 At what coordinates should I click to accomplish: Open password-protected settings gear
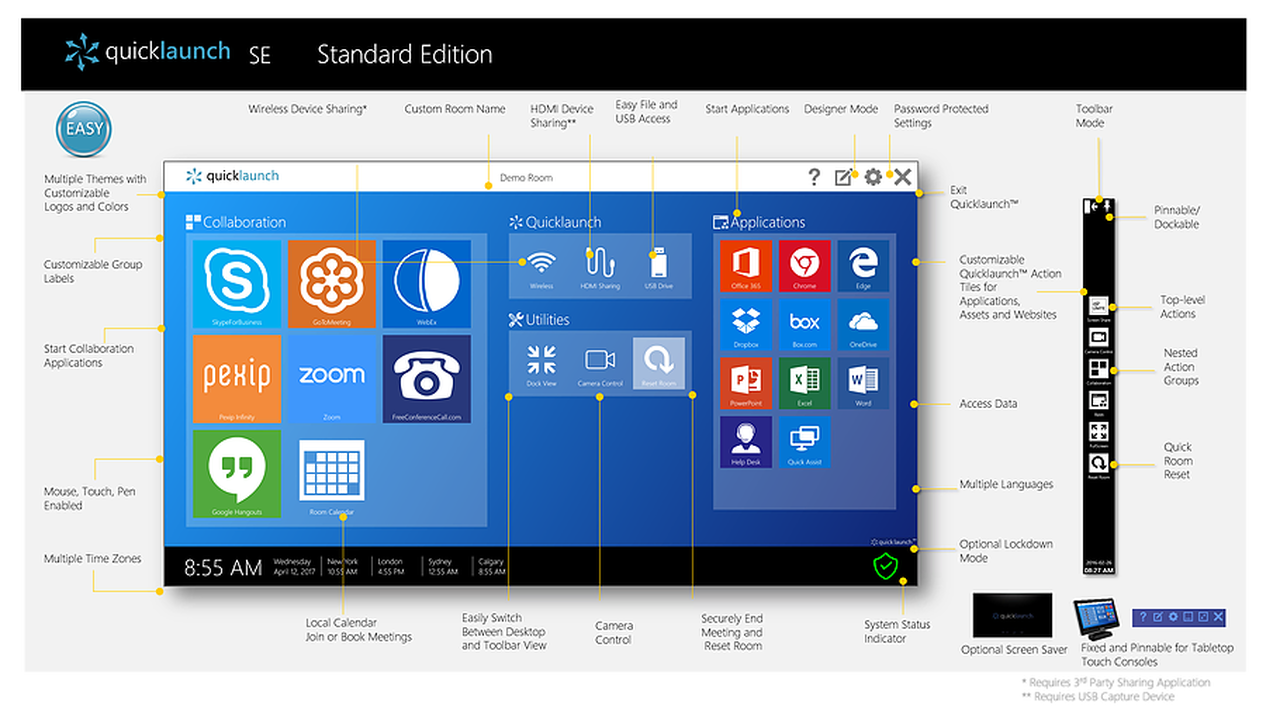click(x=873, y=177)
